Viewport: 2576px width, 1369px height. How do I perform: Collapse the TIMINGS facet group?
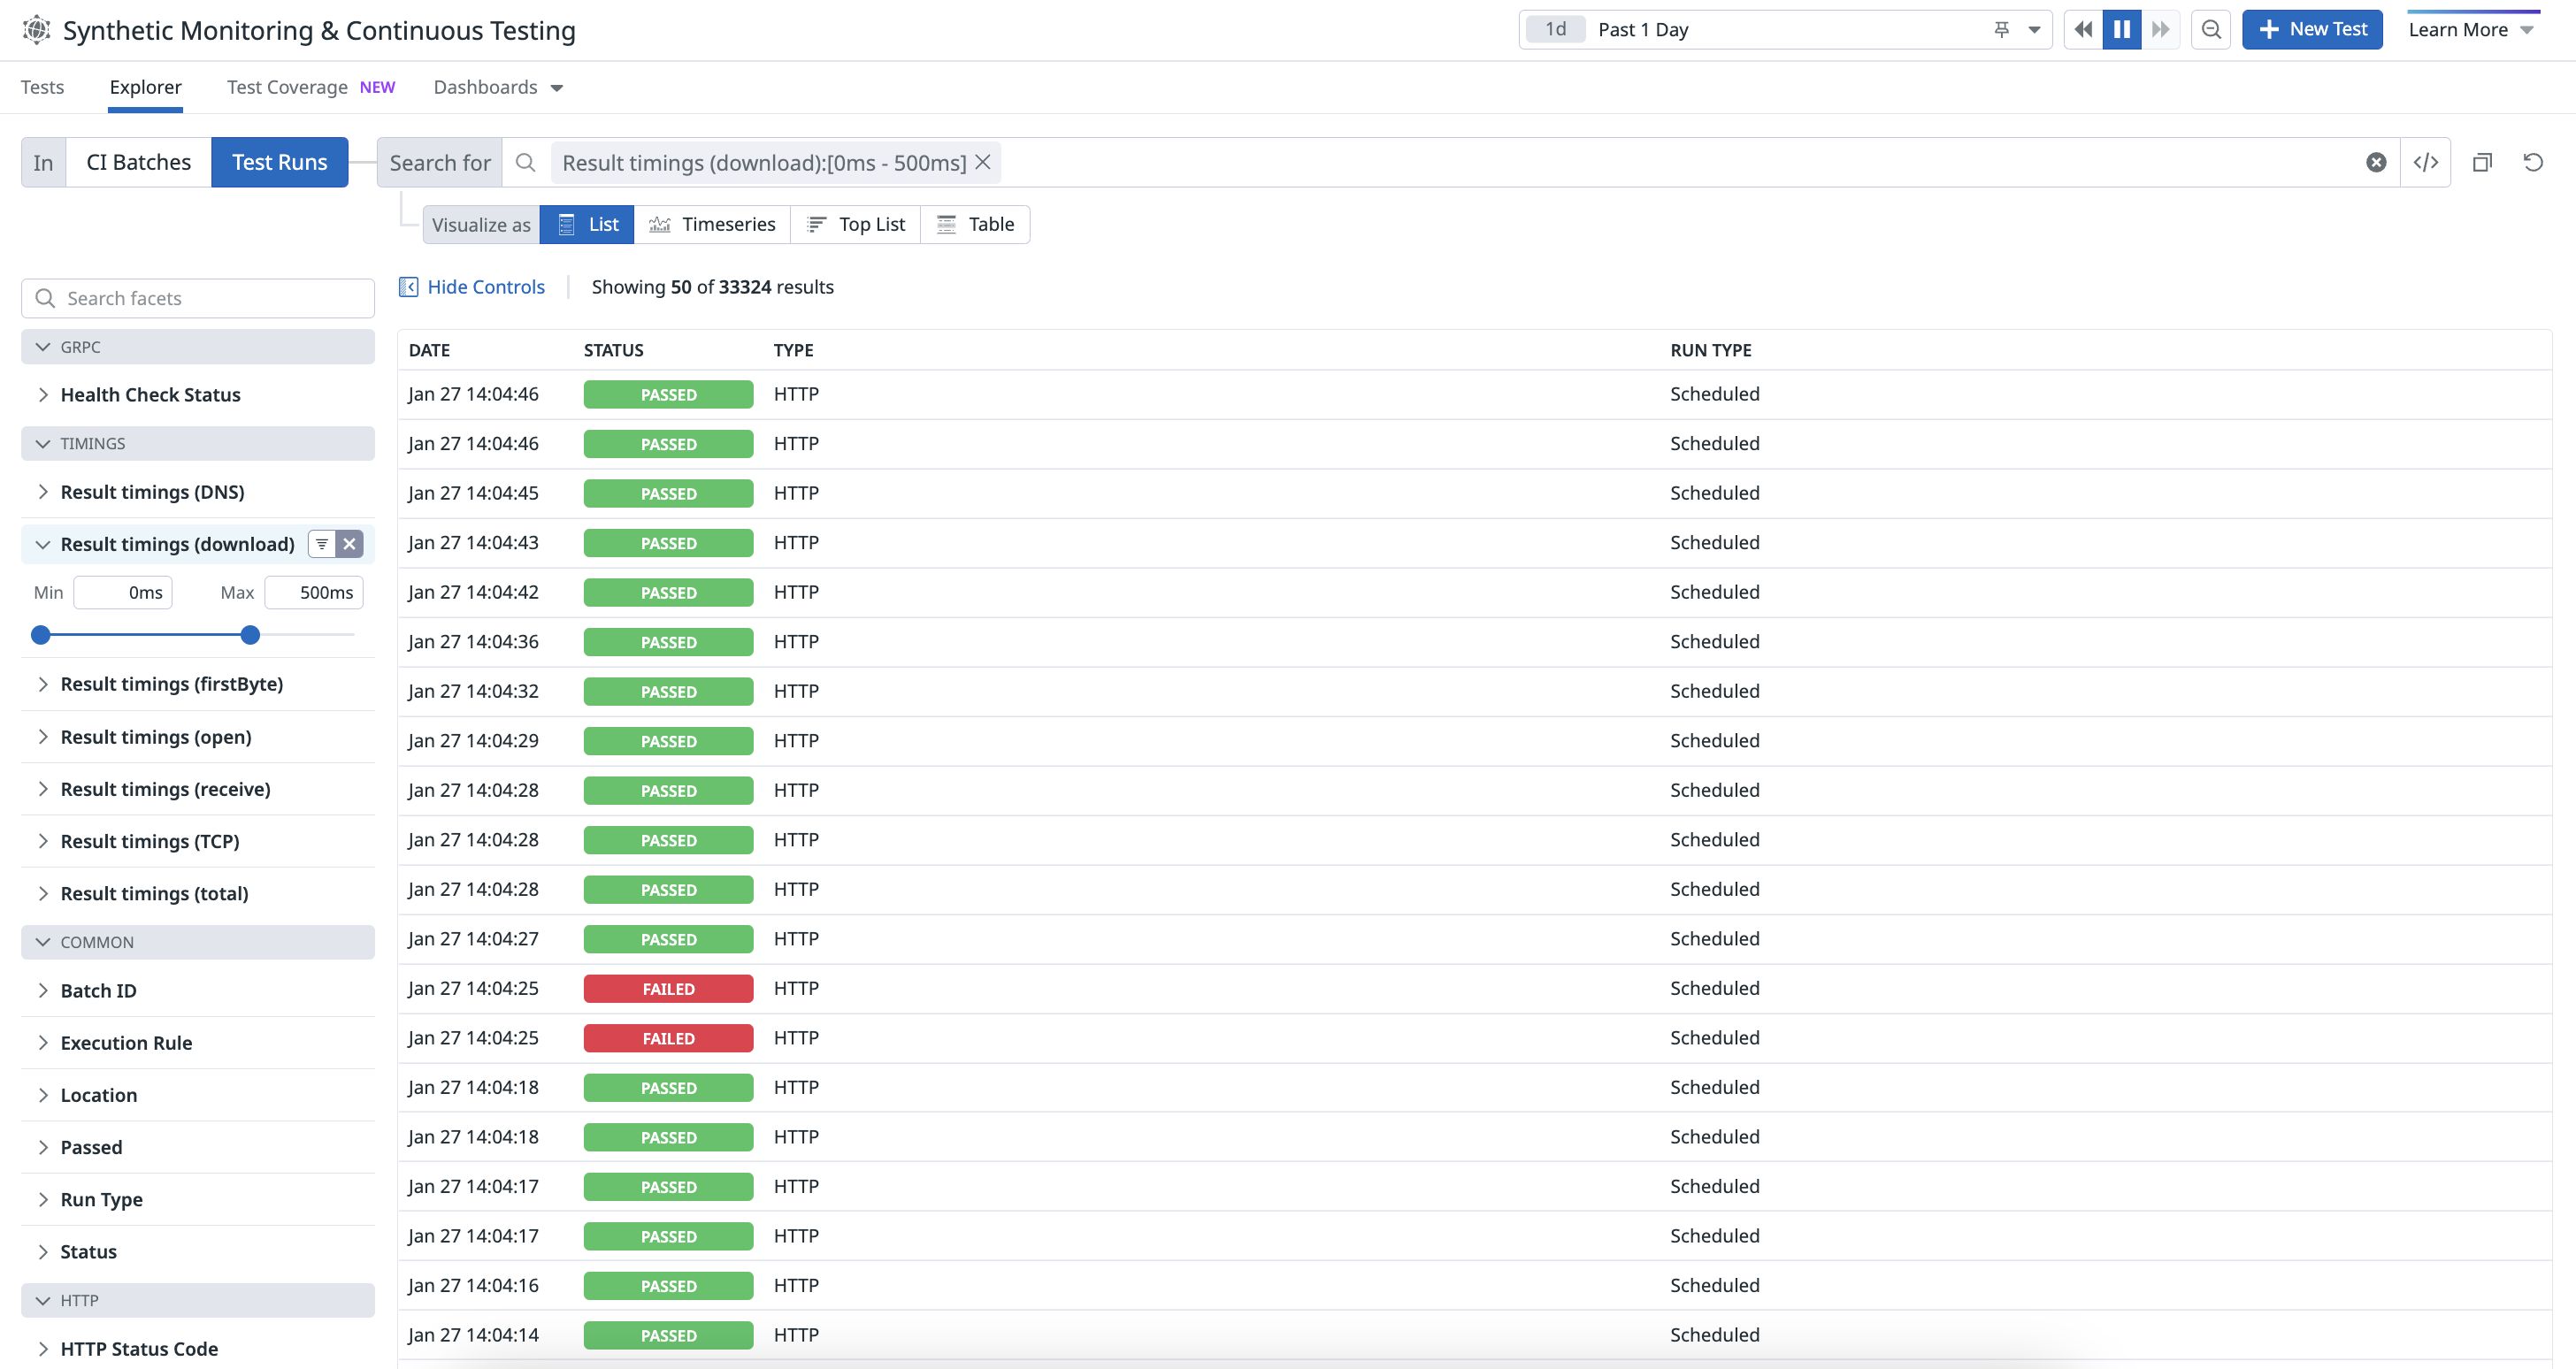point(92,443)
